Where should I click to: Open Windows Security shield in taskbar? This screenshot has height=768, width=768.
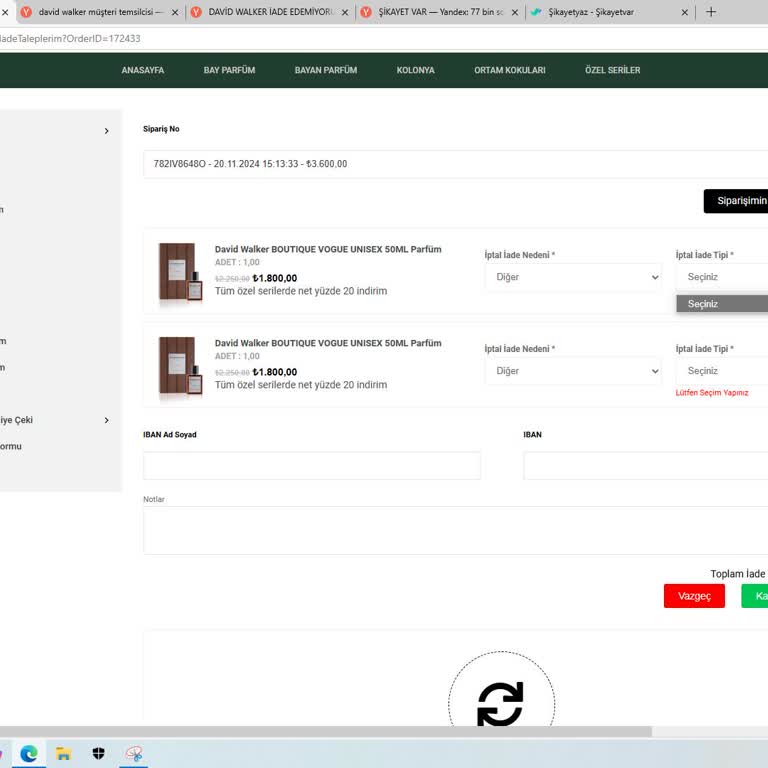click(98, 753)
